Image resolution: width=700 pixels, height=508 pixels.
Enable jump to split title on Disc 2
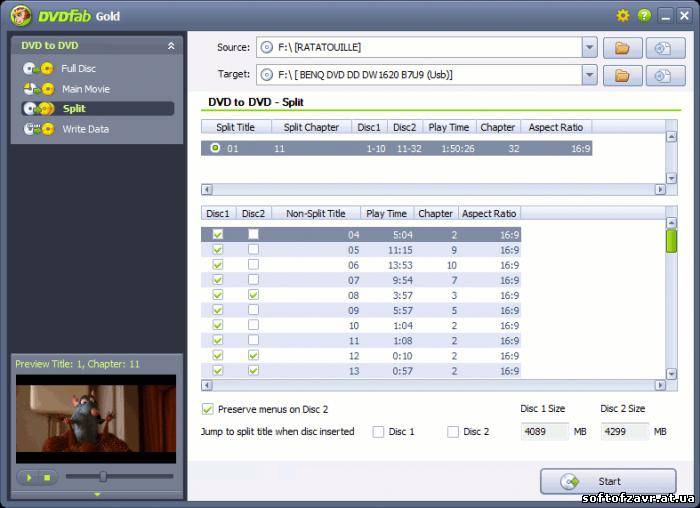pos(453,432)
